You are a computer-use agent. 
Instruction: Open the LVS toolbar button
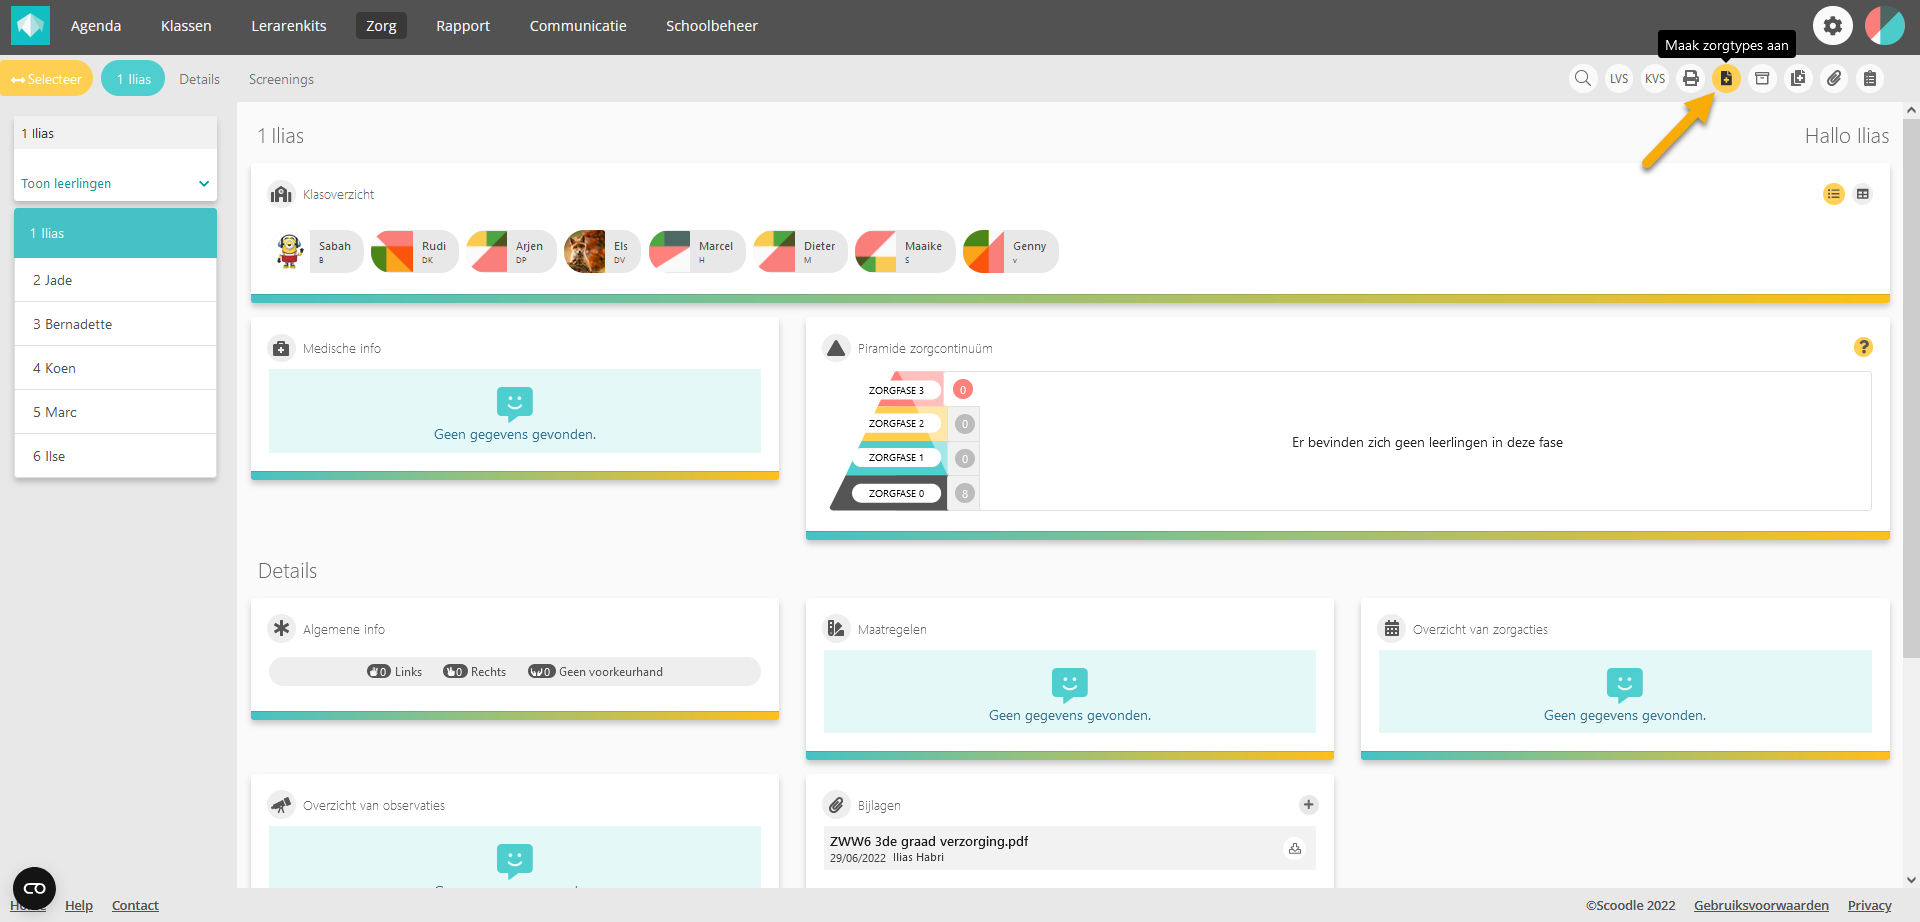(x=1619, y=79)
